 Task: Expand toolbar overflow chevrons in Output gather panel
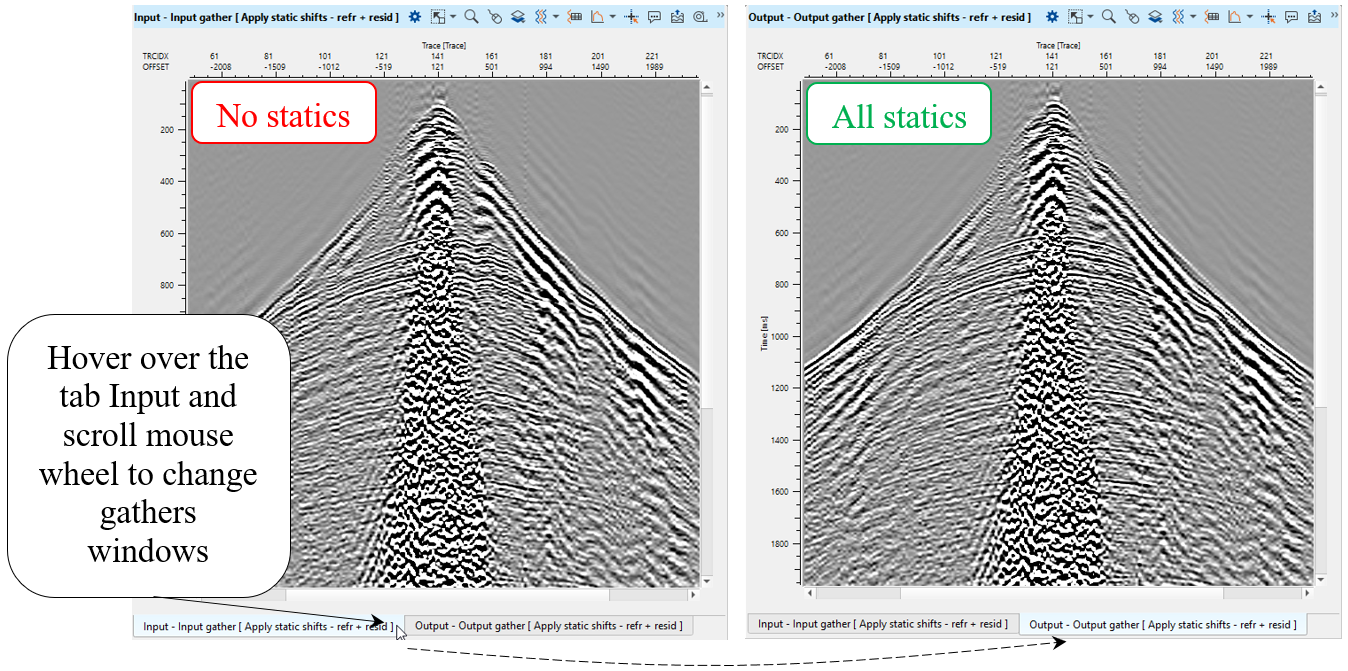pos(1335,15)
